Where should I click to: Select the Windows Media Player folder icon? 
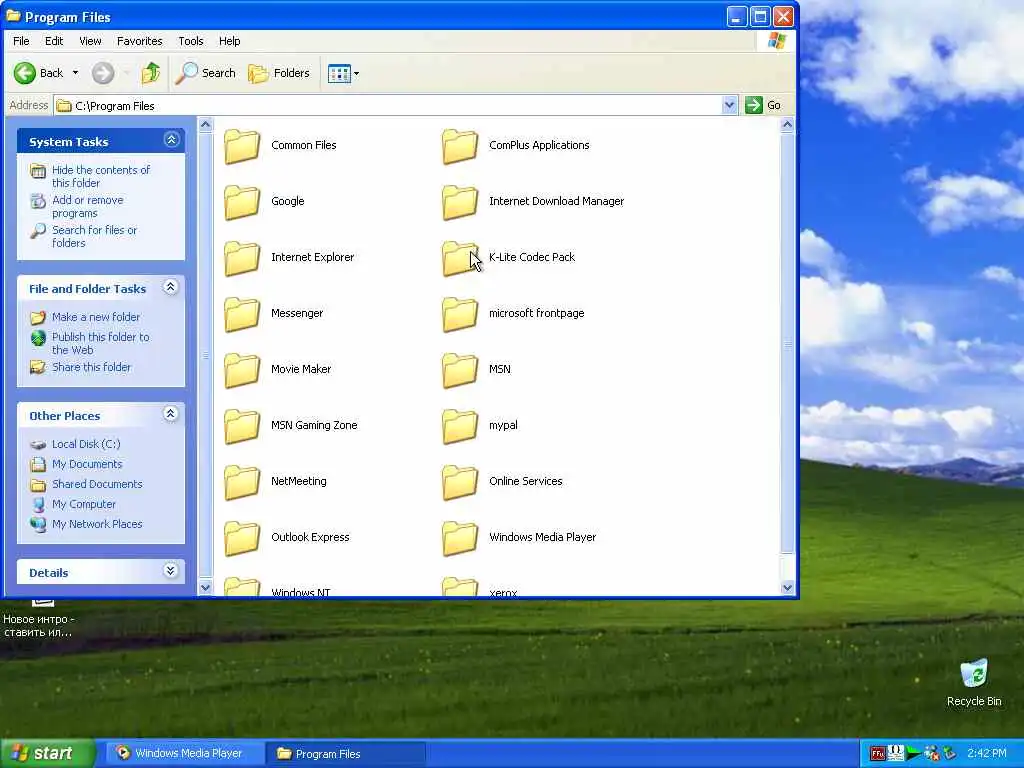pos(460,539)
